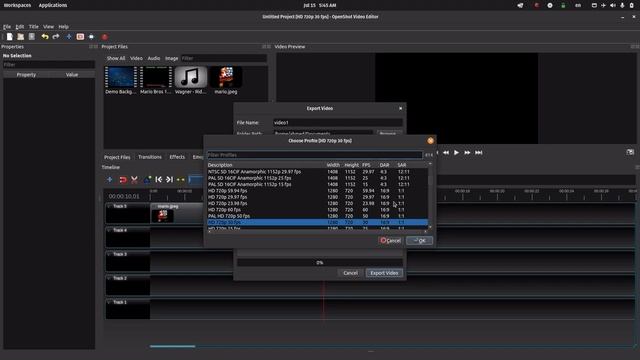Click the Properties panel dock controls icon
Viewport: 640px width, 360px height.
pos(93,47)
